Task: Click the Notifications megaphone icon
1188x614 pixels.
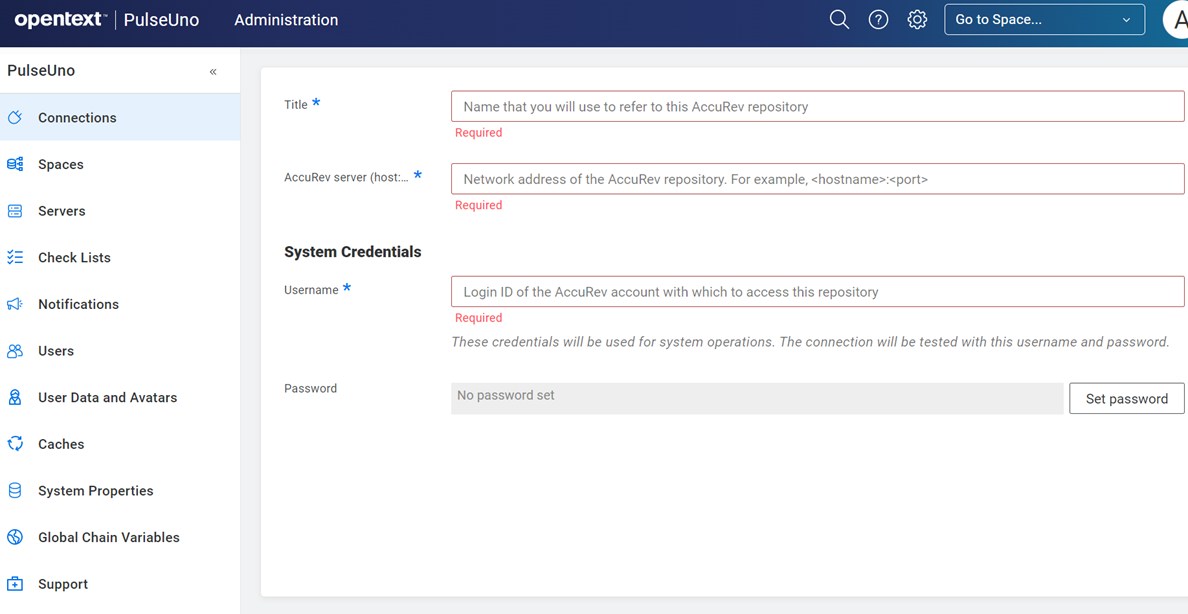Action: click(x=15, y=304)
